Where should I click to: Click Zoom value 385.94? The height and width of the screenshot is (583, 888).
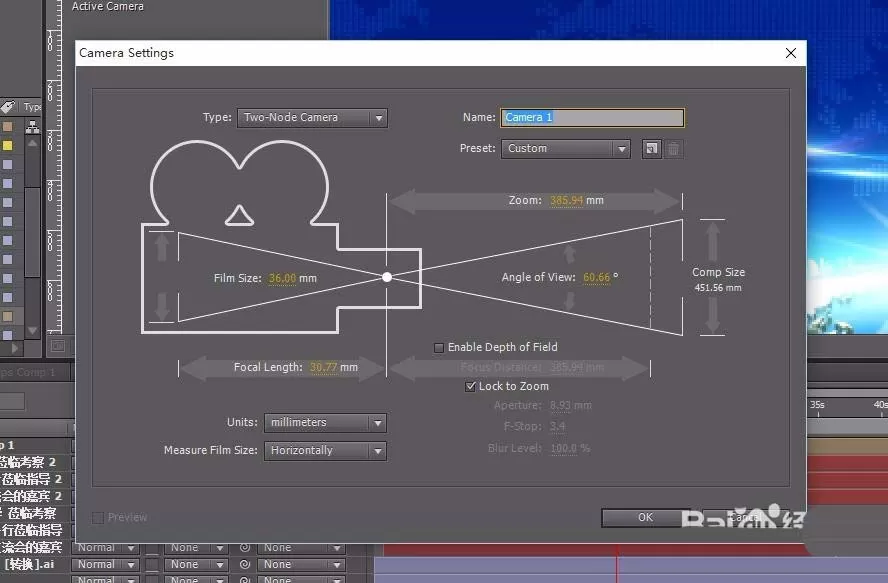[x=566, y=200]
